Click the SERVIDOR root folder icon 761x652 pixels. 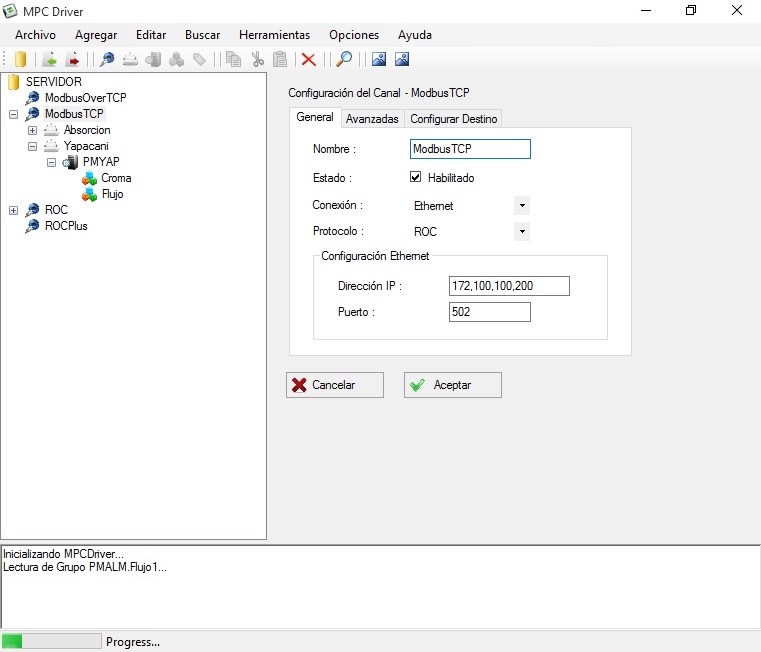point(14,82)
